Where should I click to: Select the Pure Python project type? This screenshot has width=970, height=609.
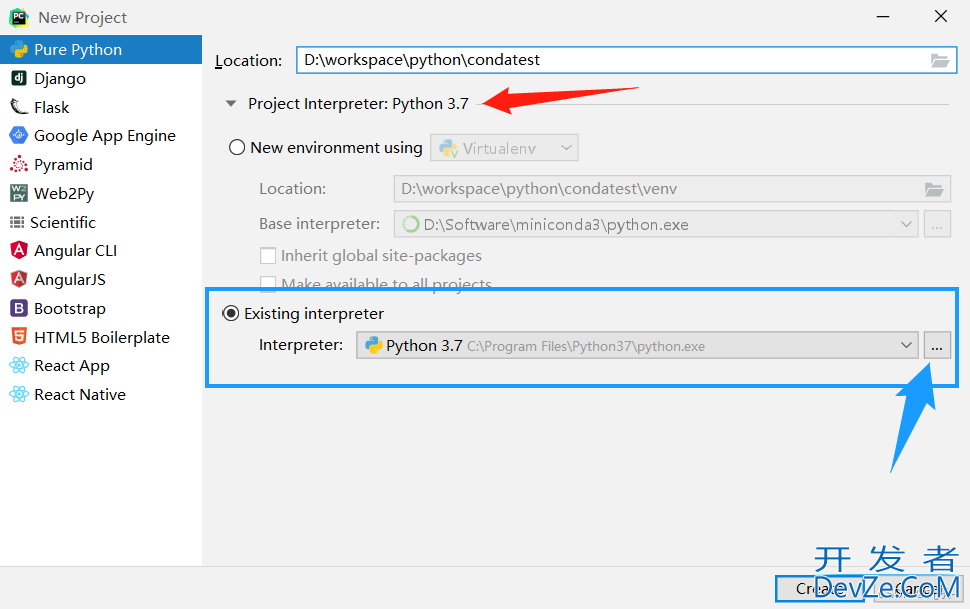pyautogui.click(x=101, y=50)
